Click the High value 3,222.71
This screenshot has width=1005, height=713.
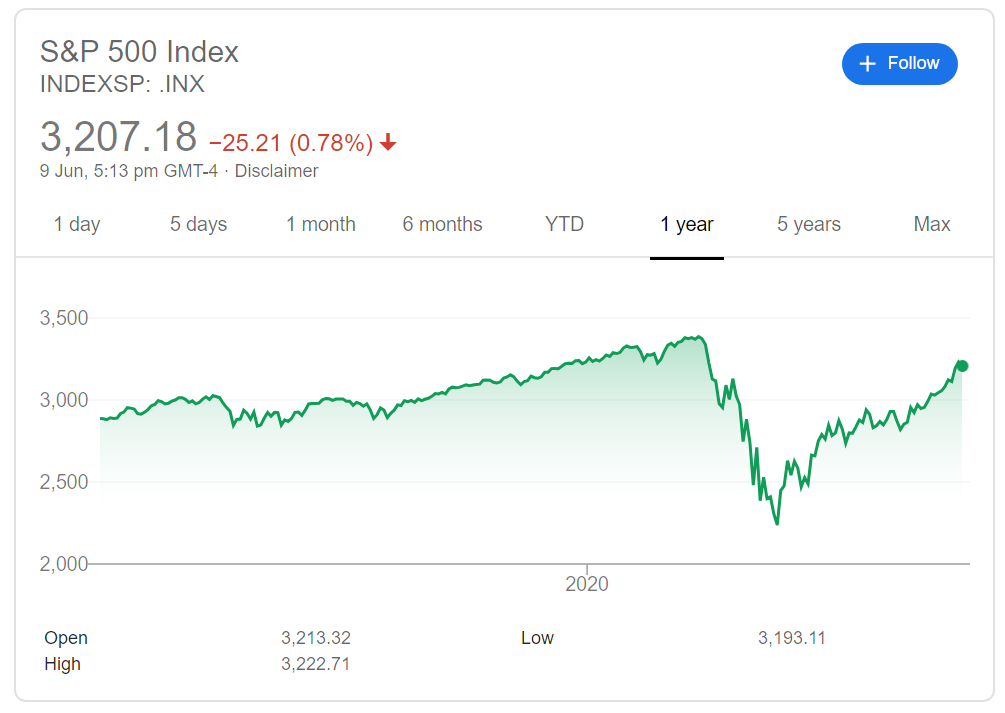pos(316,664)
